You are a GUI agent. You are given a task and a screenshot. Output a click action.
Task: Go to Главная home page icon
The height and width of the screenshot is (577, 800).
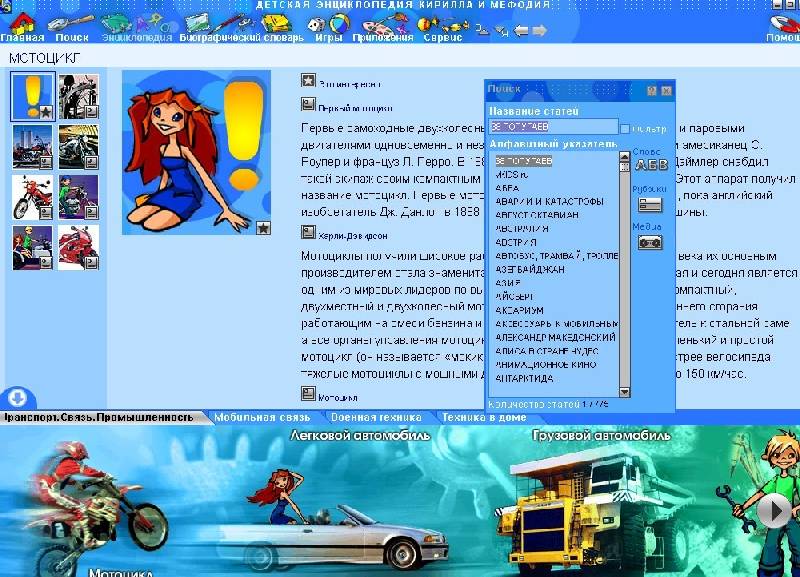(22, 27)
